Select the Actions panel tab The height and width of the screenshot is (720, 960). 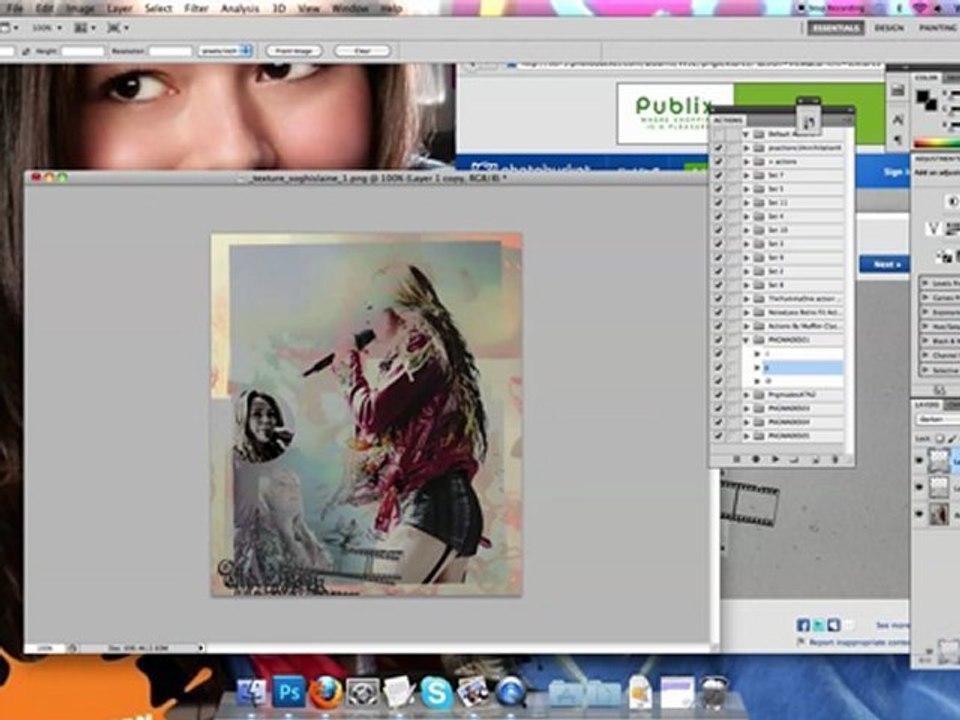729,120
